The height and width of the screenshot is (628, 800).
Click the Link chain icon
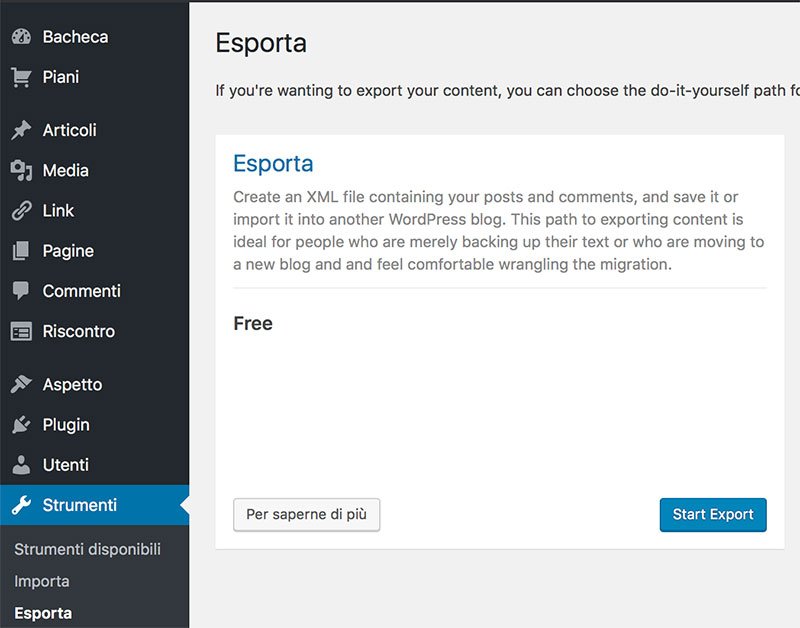[x=21, y=211]
